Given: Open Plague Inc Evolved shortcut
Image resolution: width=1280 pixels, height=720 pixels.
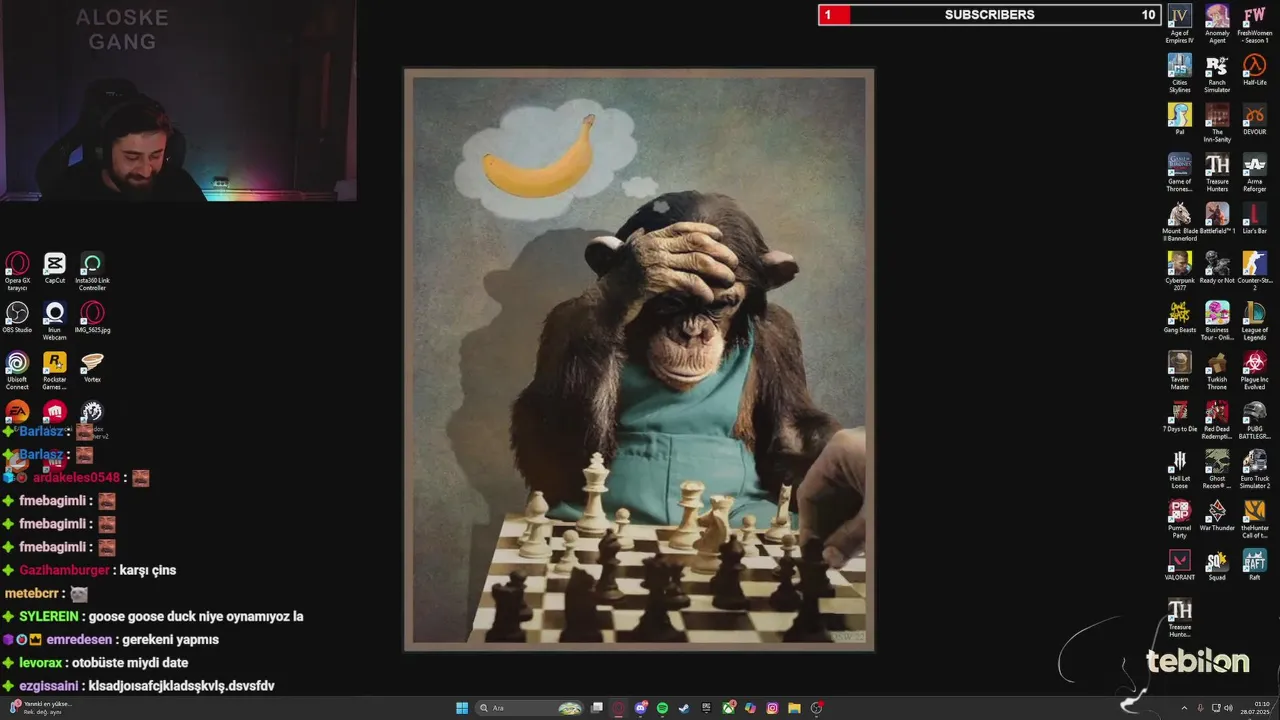Looking at the screenshot, I should click(x=1254, y=370).
